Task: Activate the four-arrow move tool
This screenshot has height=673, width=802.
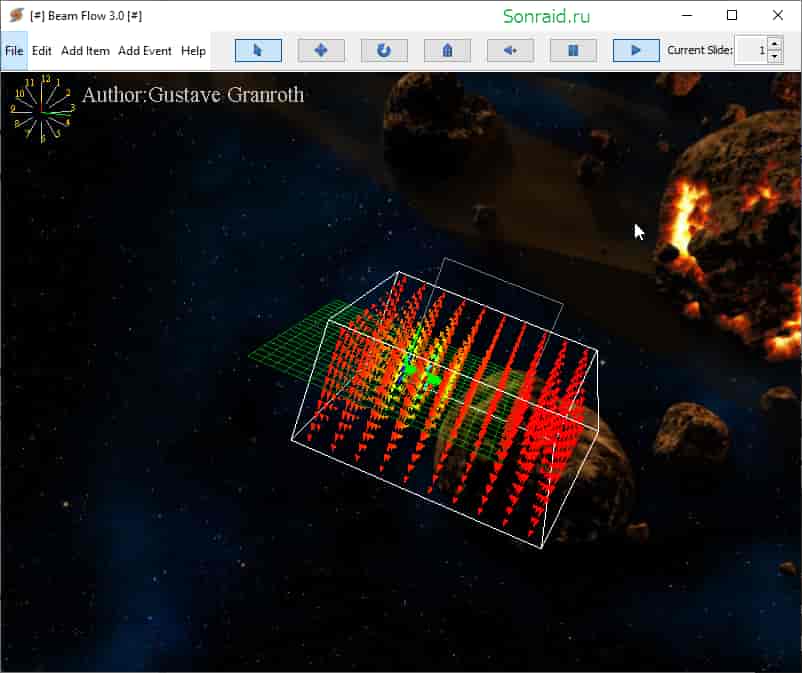Action: pos(321,51)
